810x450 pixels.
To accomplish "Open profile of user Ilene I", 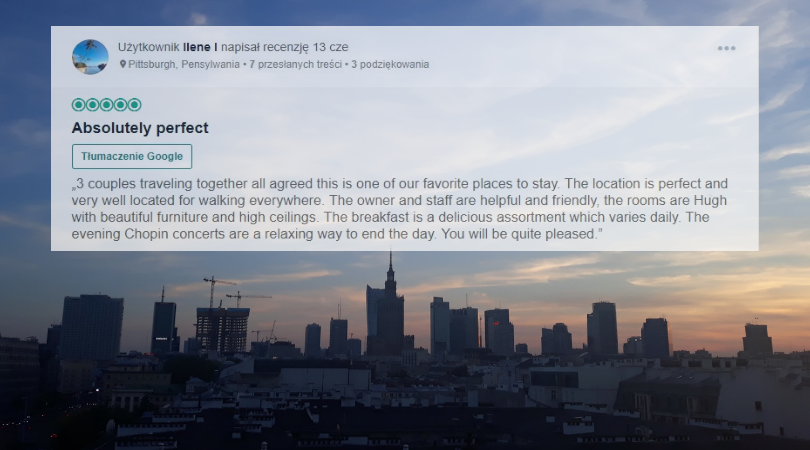I will (200, 47).
